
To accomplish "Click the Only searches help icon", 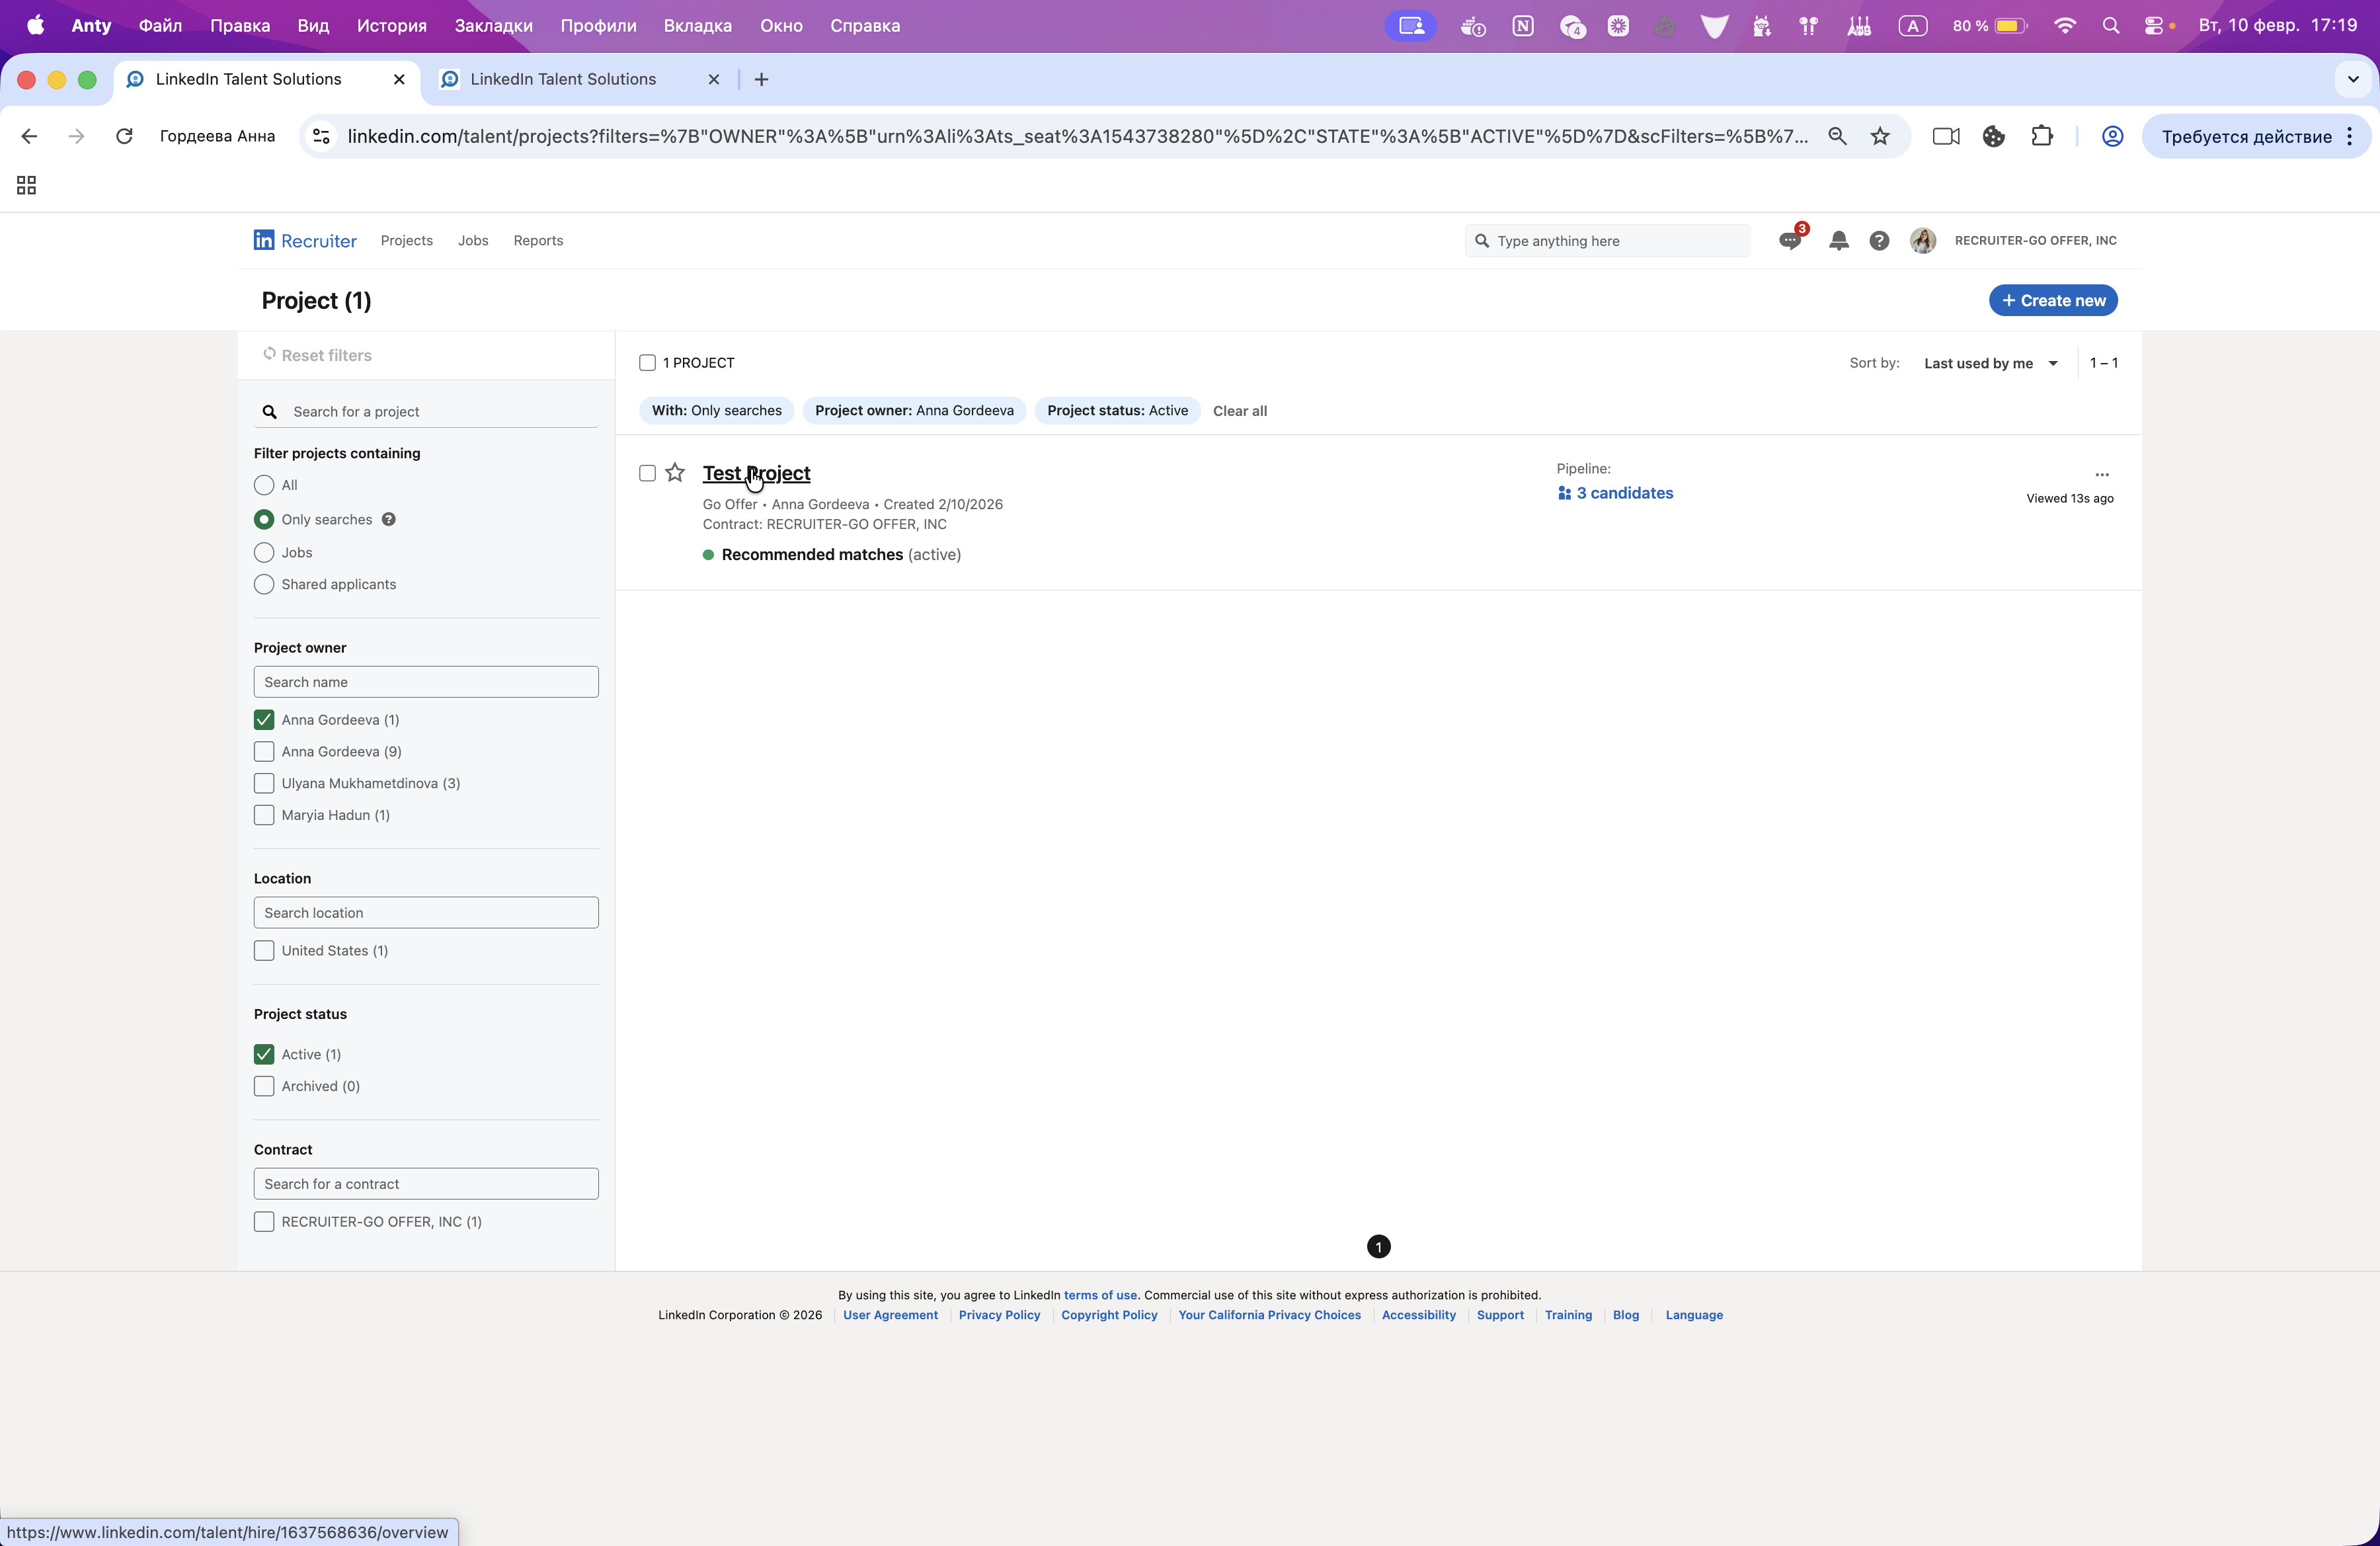I will tap(389, 520).
